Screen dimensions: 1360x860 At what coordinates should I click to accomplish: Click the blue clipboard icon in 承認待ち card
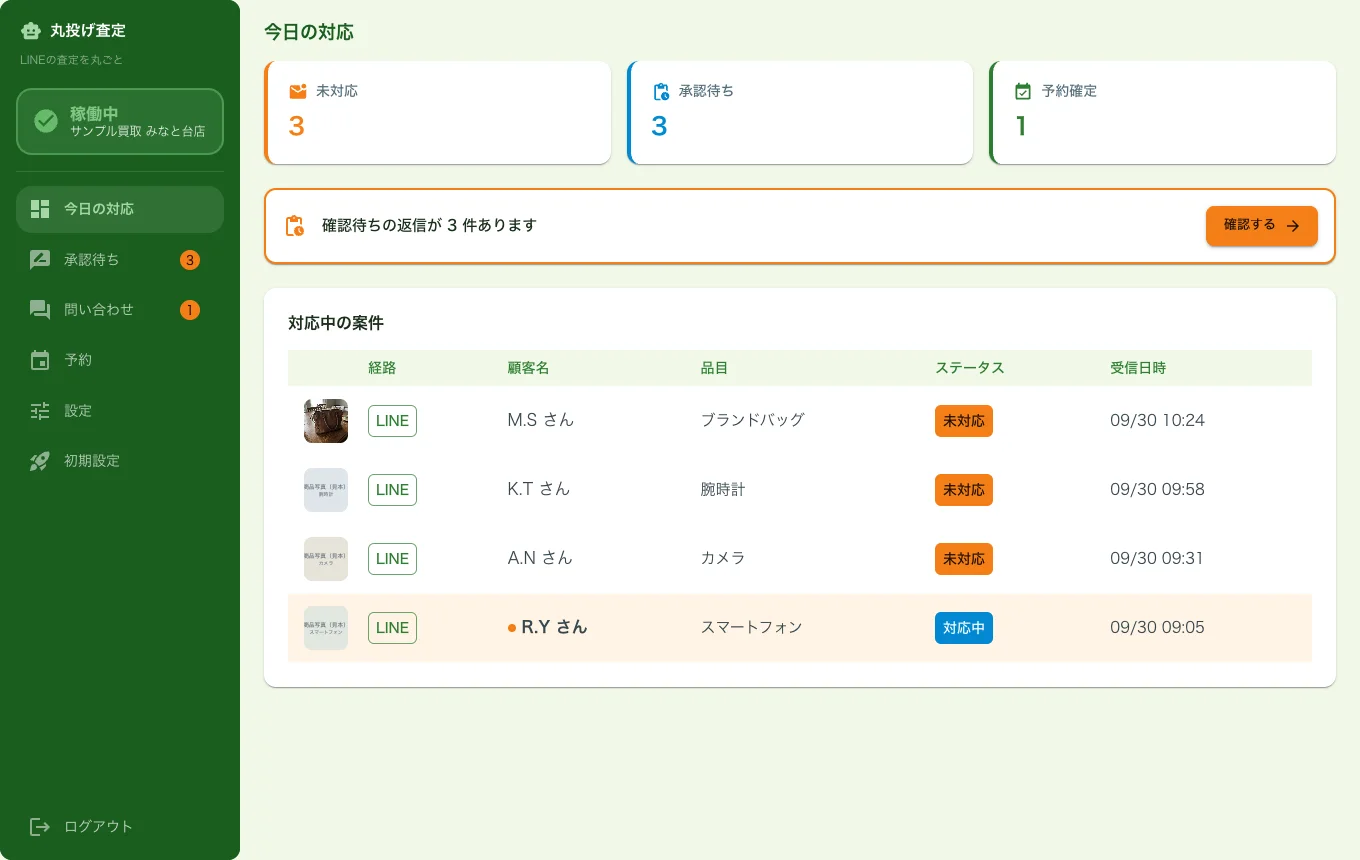pos(660,91)
